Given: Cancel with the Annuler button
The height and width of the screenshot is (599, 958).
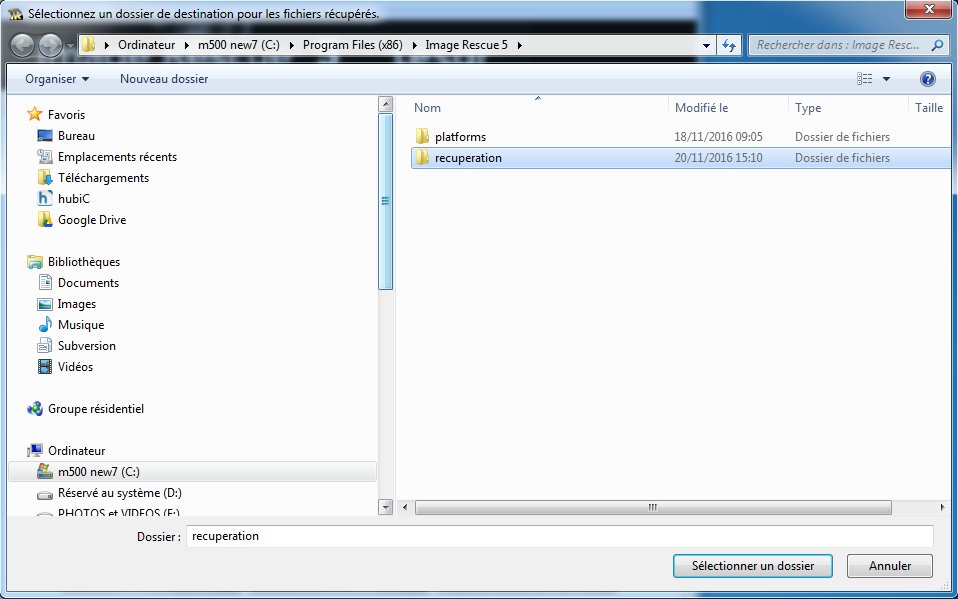Looking at the screenshot, I should pyautogui.click(x=889, y=566).
